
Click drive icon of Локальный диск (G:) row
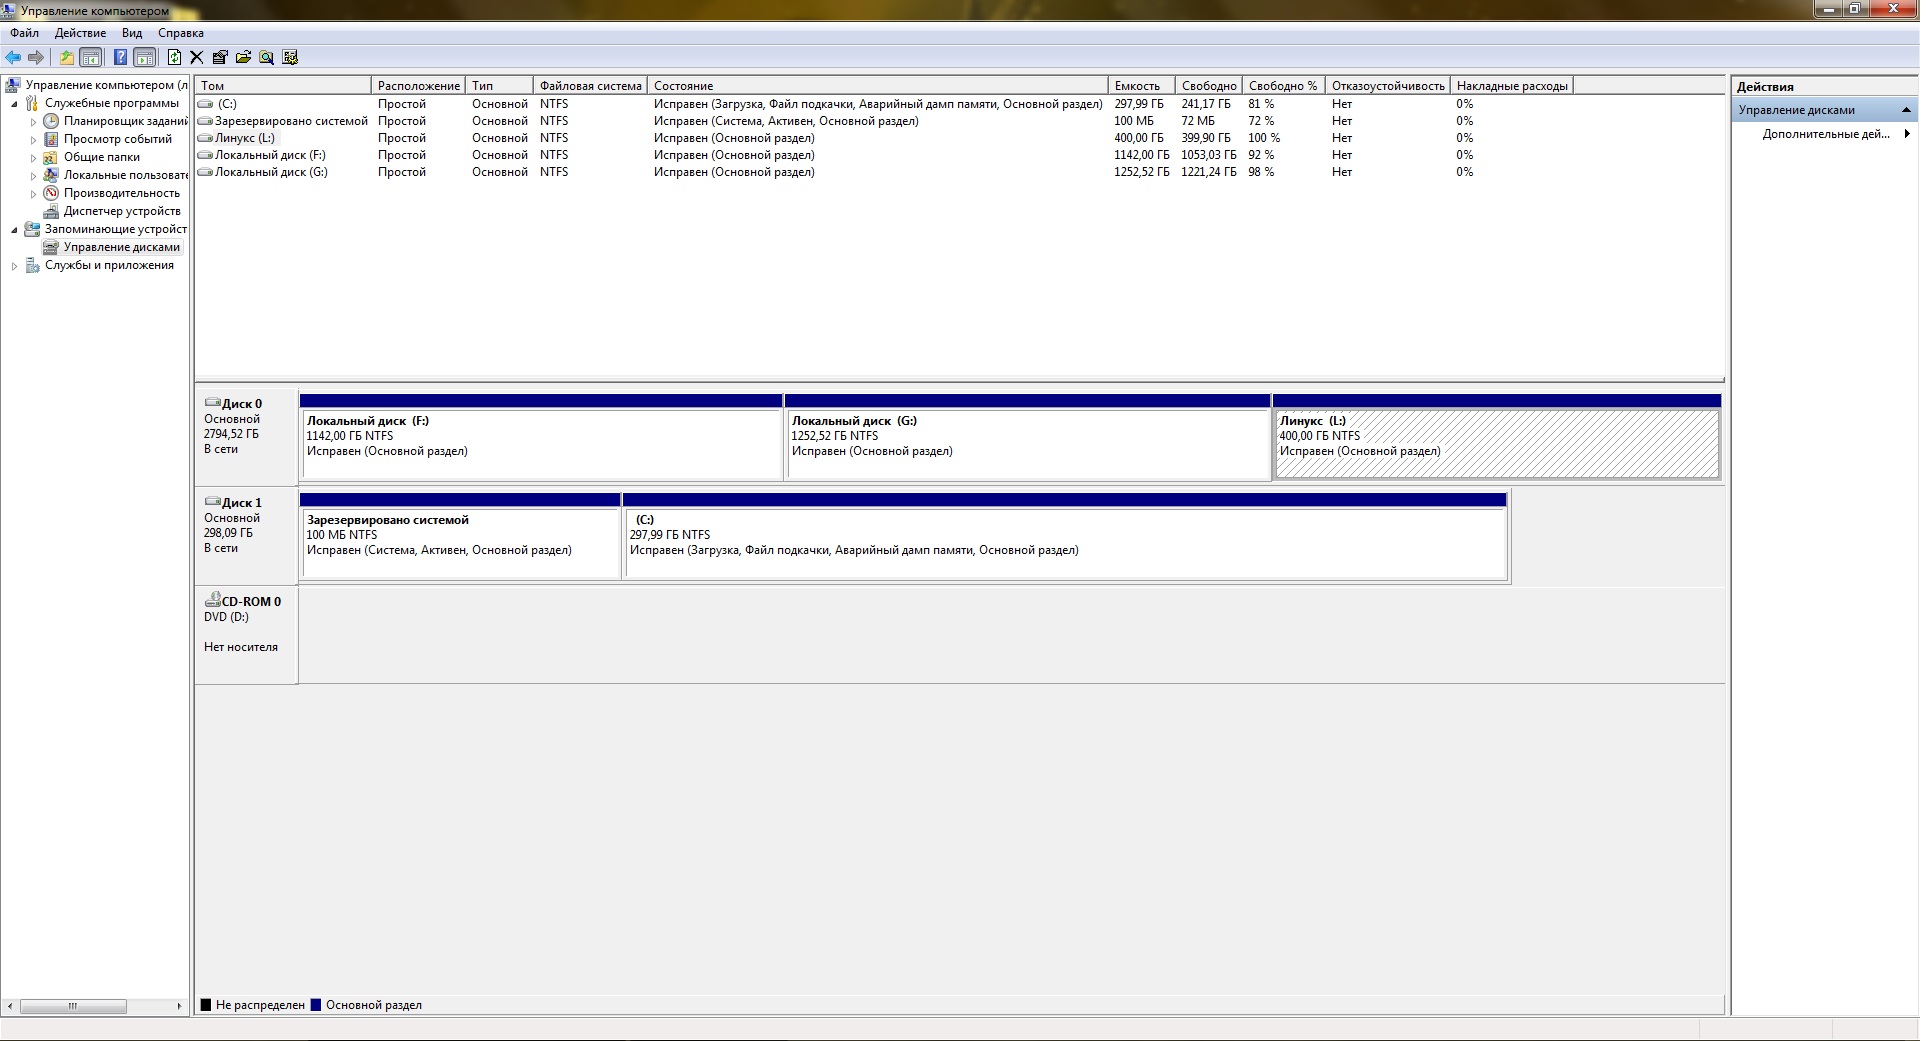coord(206,172)
